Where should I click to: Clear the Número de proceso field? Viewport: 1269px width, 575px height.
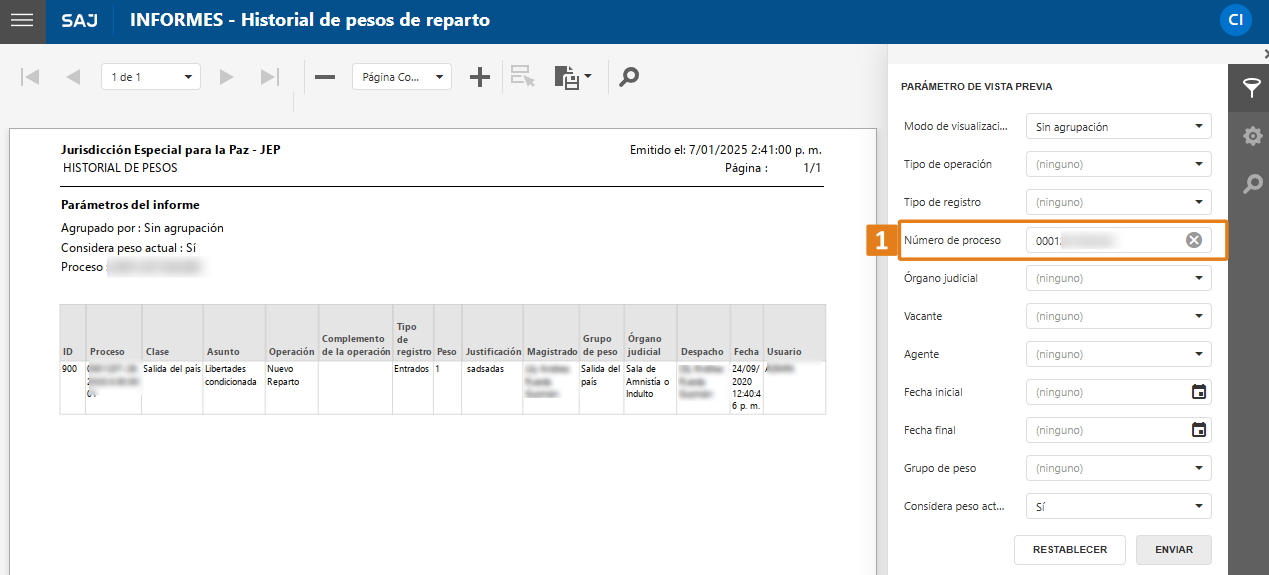(x=1194, y=240)
